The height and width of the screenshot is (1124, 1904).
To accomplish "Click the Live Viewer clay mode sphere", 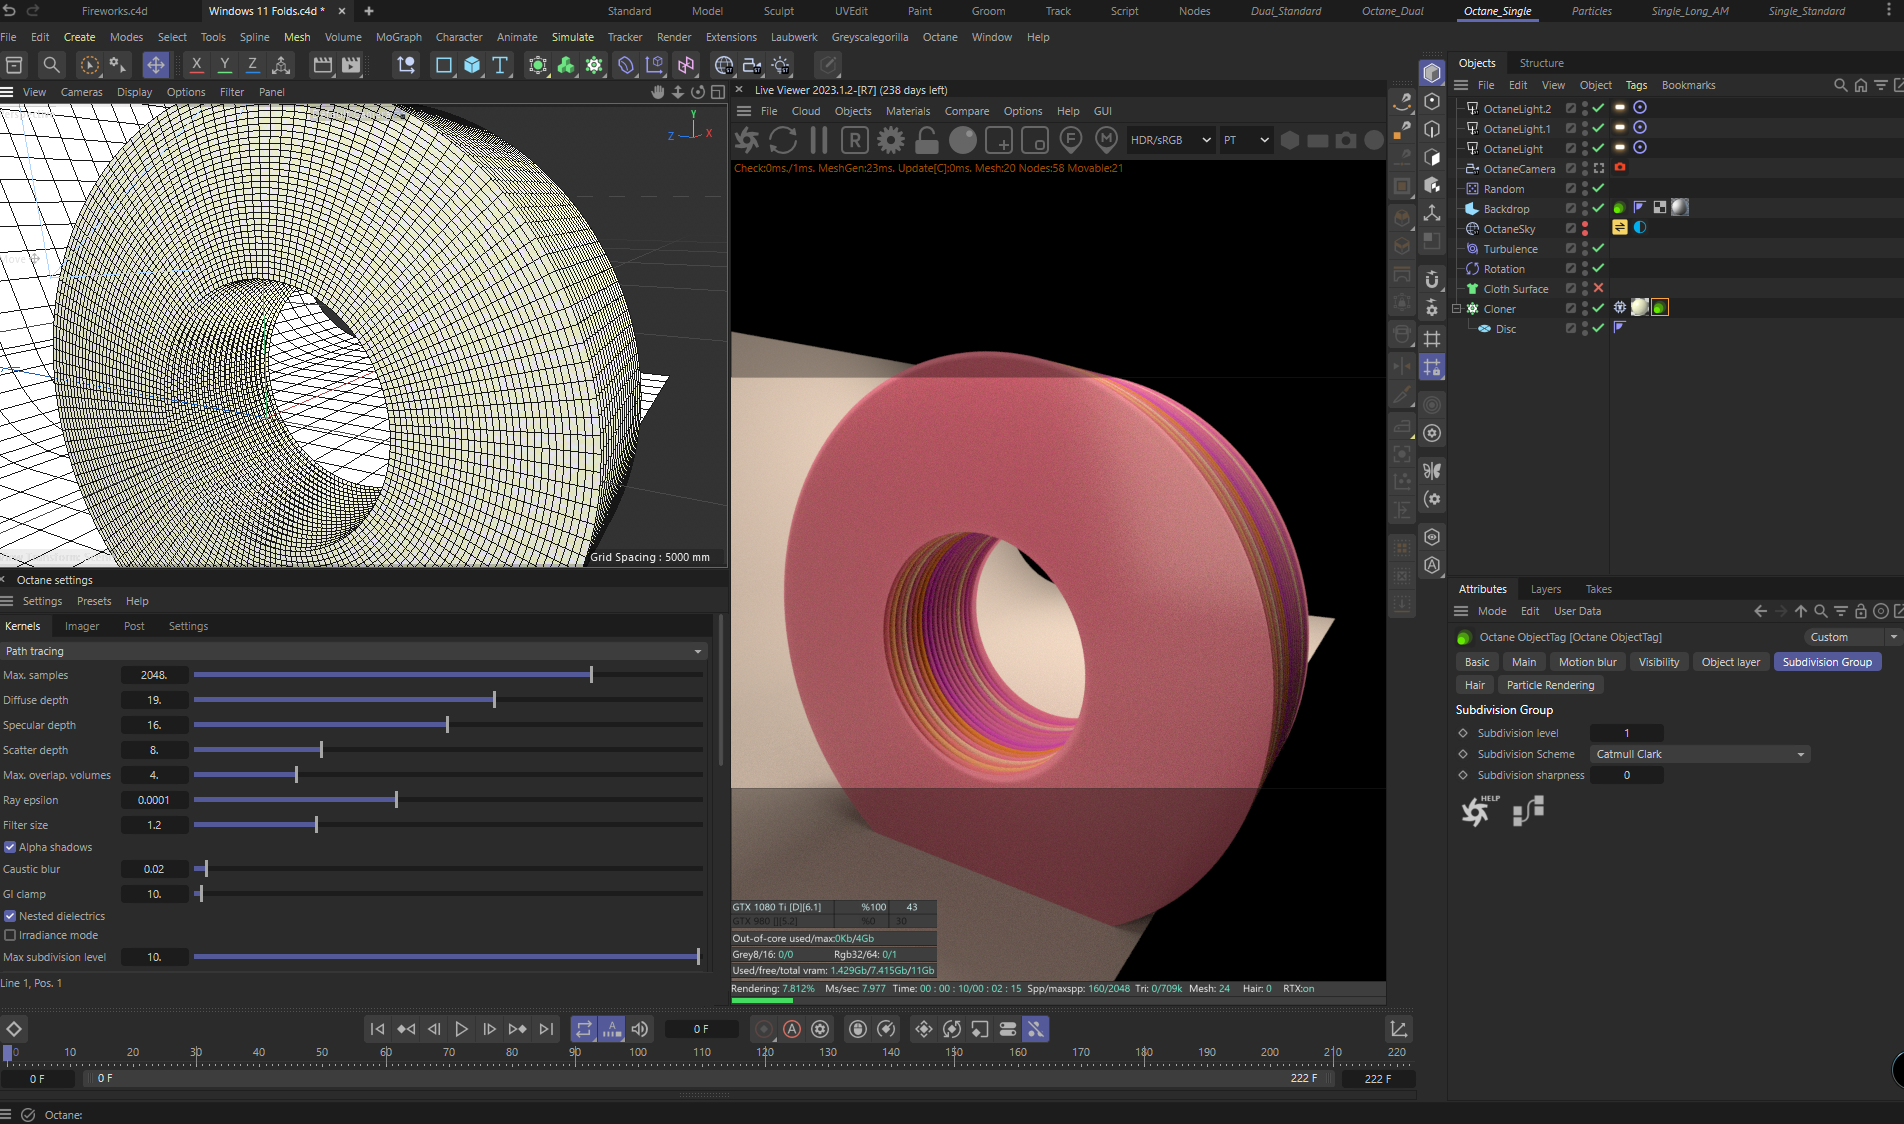I will (962, 140).
